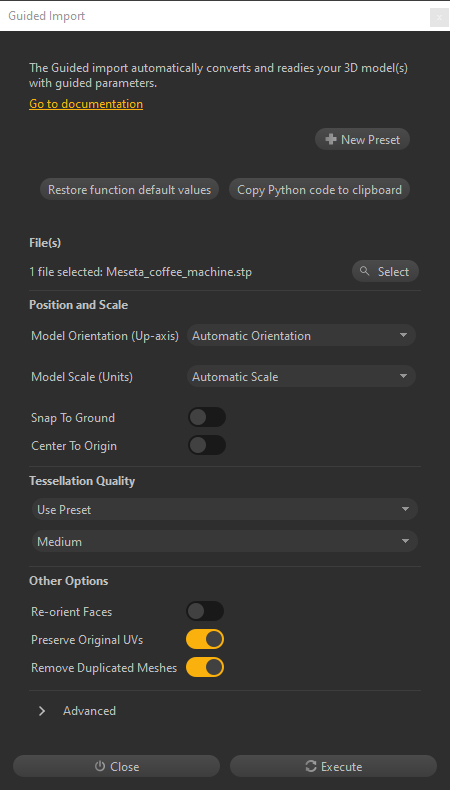Screen dimensions: 450x790
Task: Click the chevron icon beside Advanced
Action: (42, 711)
